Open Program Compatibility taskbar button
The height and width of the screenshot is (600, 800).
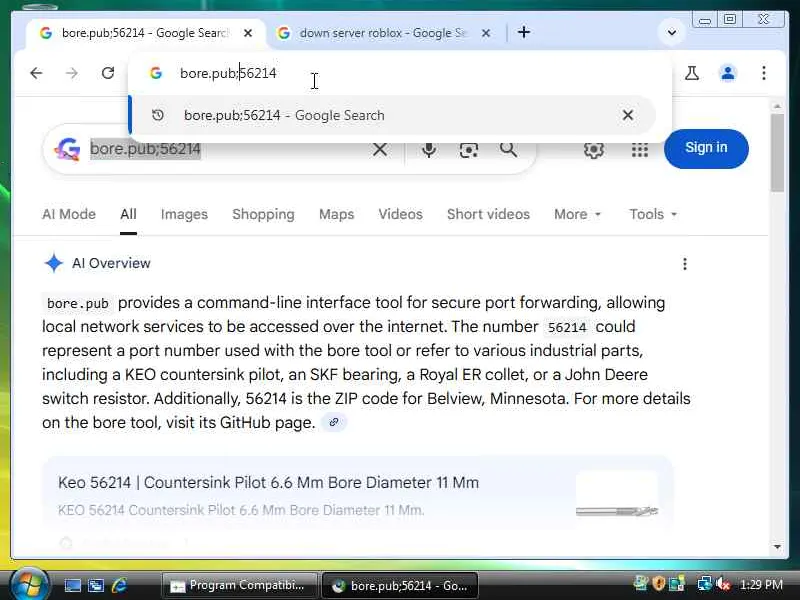pyautogui.click(x=239, y=586)
